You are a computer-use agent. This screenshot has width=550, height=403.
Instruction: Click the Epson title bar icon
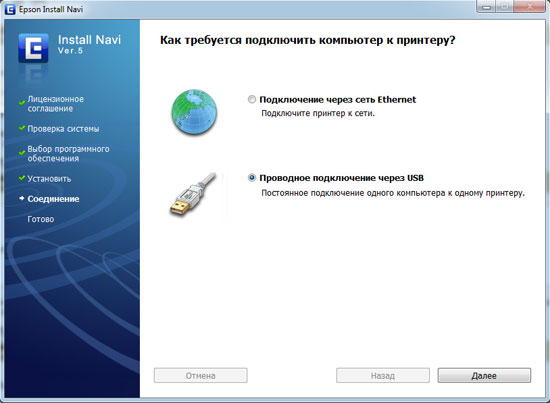(10, 9)
